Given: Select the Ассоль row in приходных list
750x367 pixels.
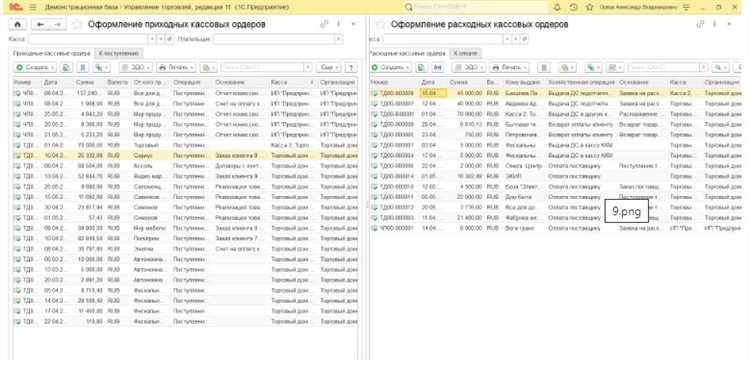Looking at the screenshot, I should (185, 166).
